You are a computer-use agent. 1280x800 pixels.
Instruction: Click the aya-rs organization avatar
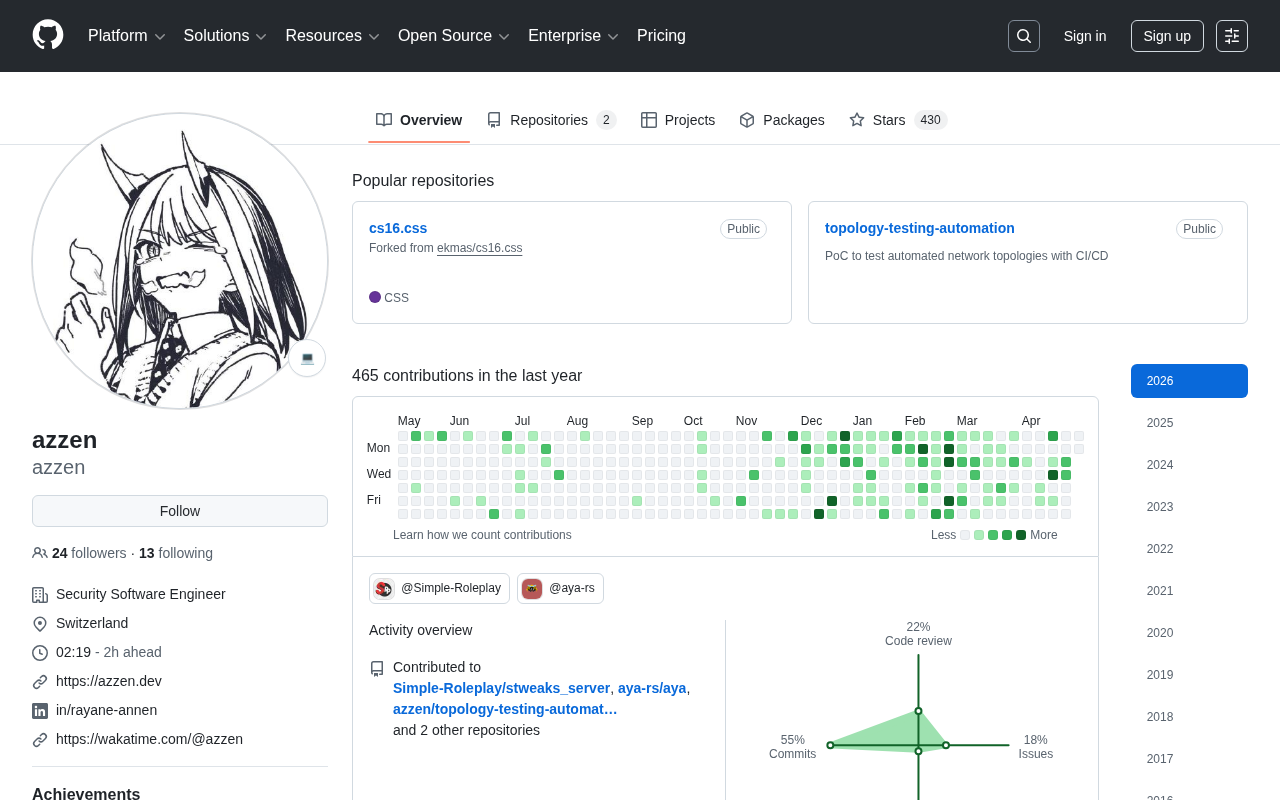click(x=532, y=589)
